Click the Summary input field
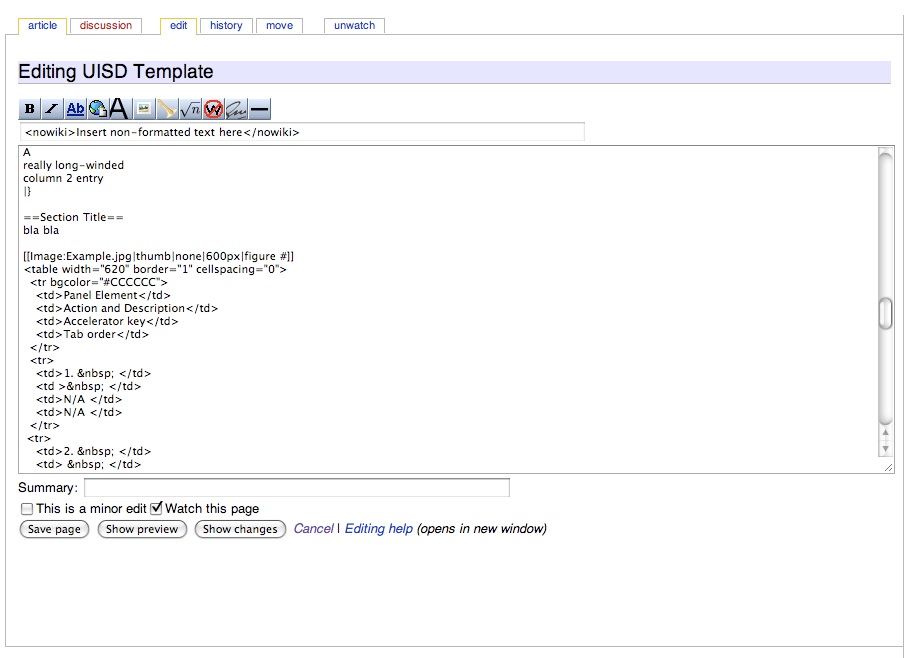This screenshot has width=904, height=658. pyautogui.click(x=296, y=488)
